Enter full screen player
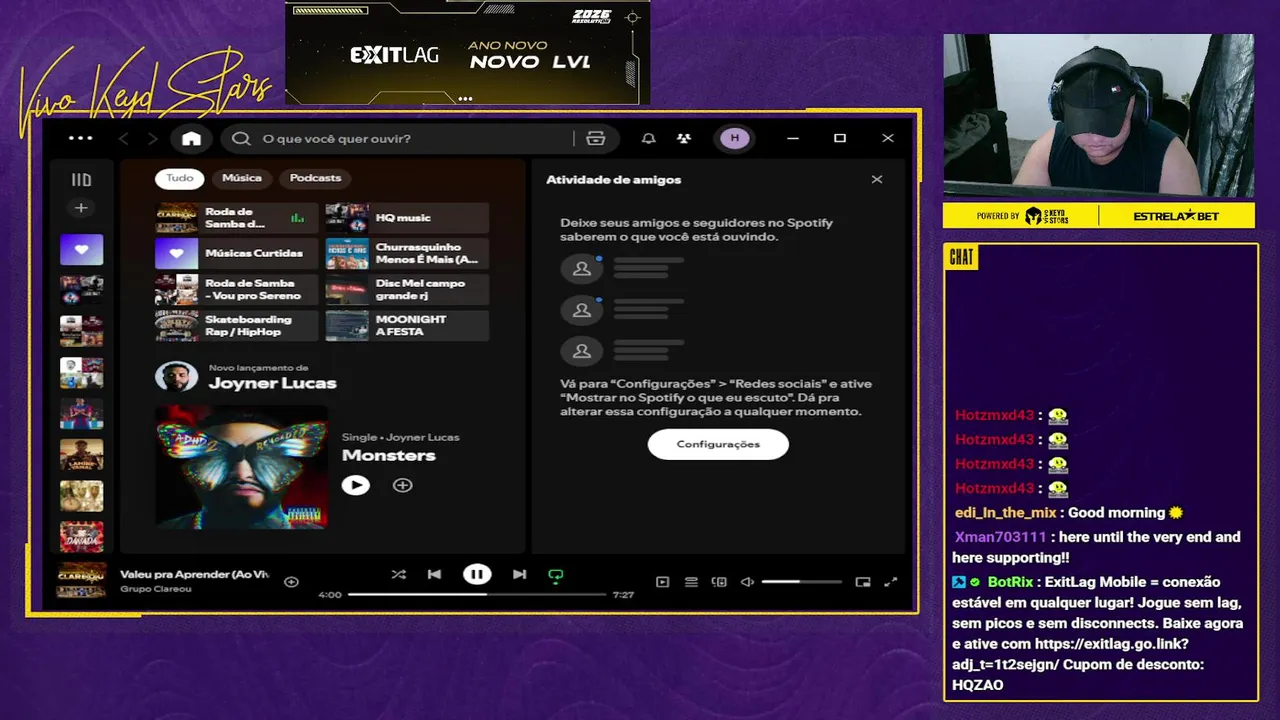This screenshot has height=720, width=1280. tap(891, 582)
